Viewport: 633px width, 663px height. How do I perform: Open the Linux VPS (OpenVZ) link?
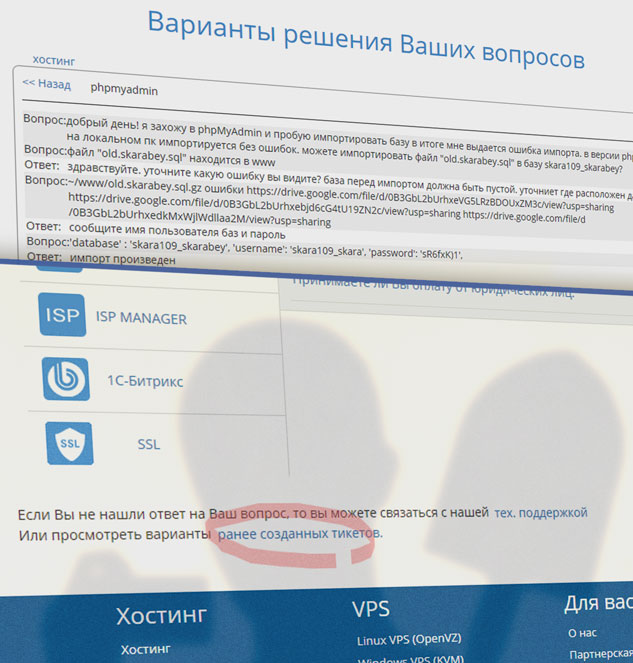point(409,639)
